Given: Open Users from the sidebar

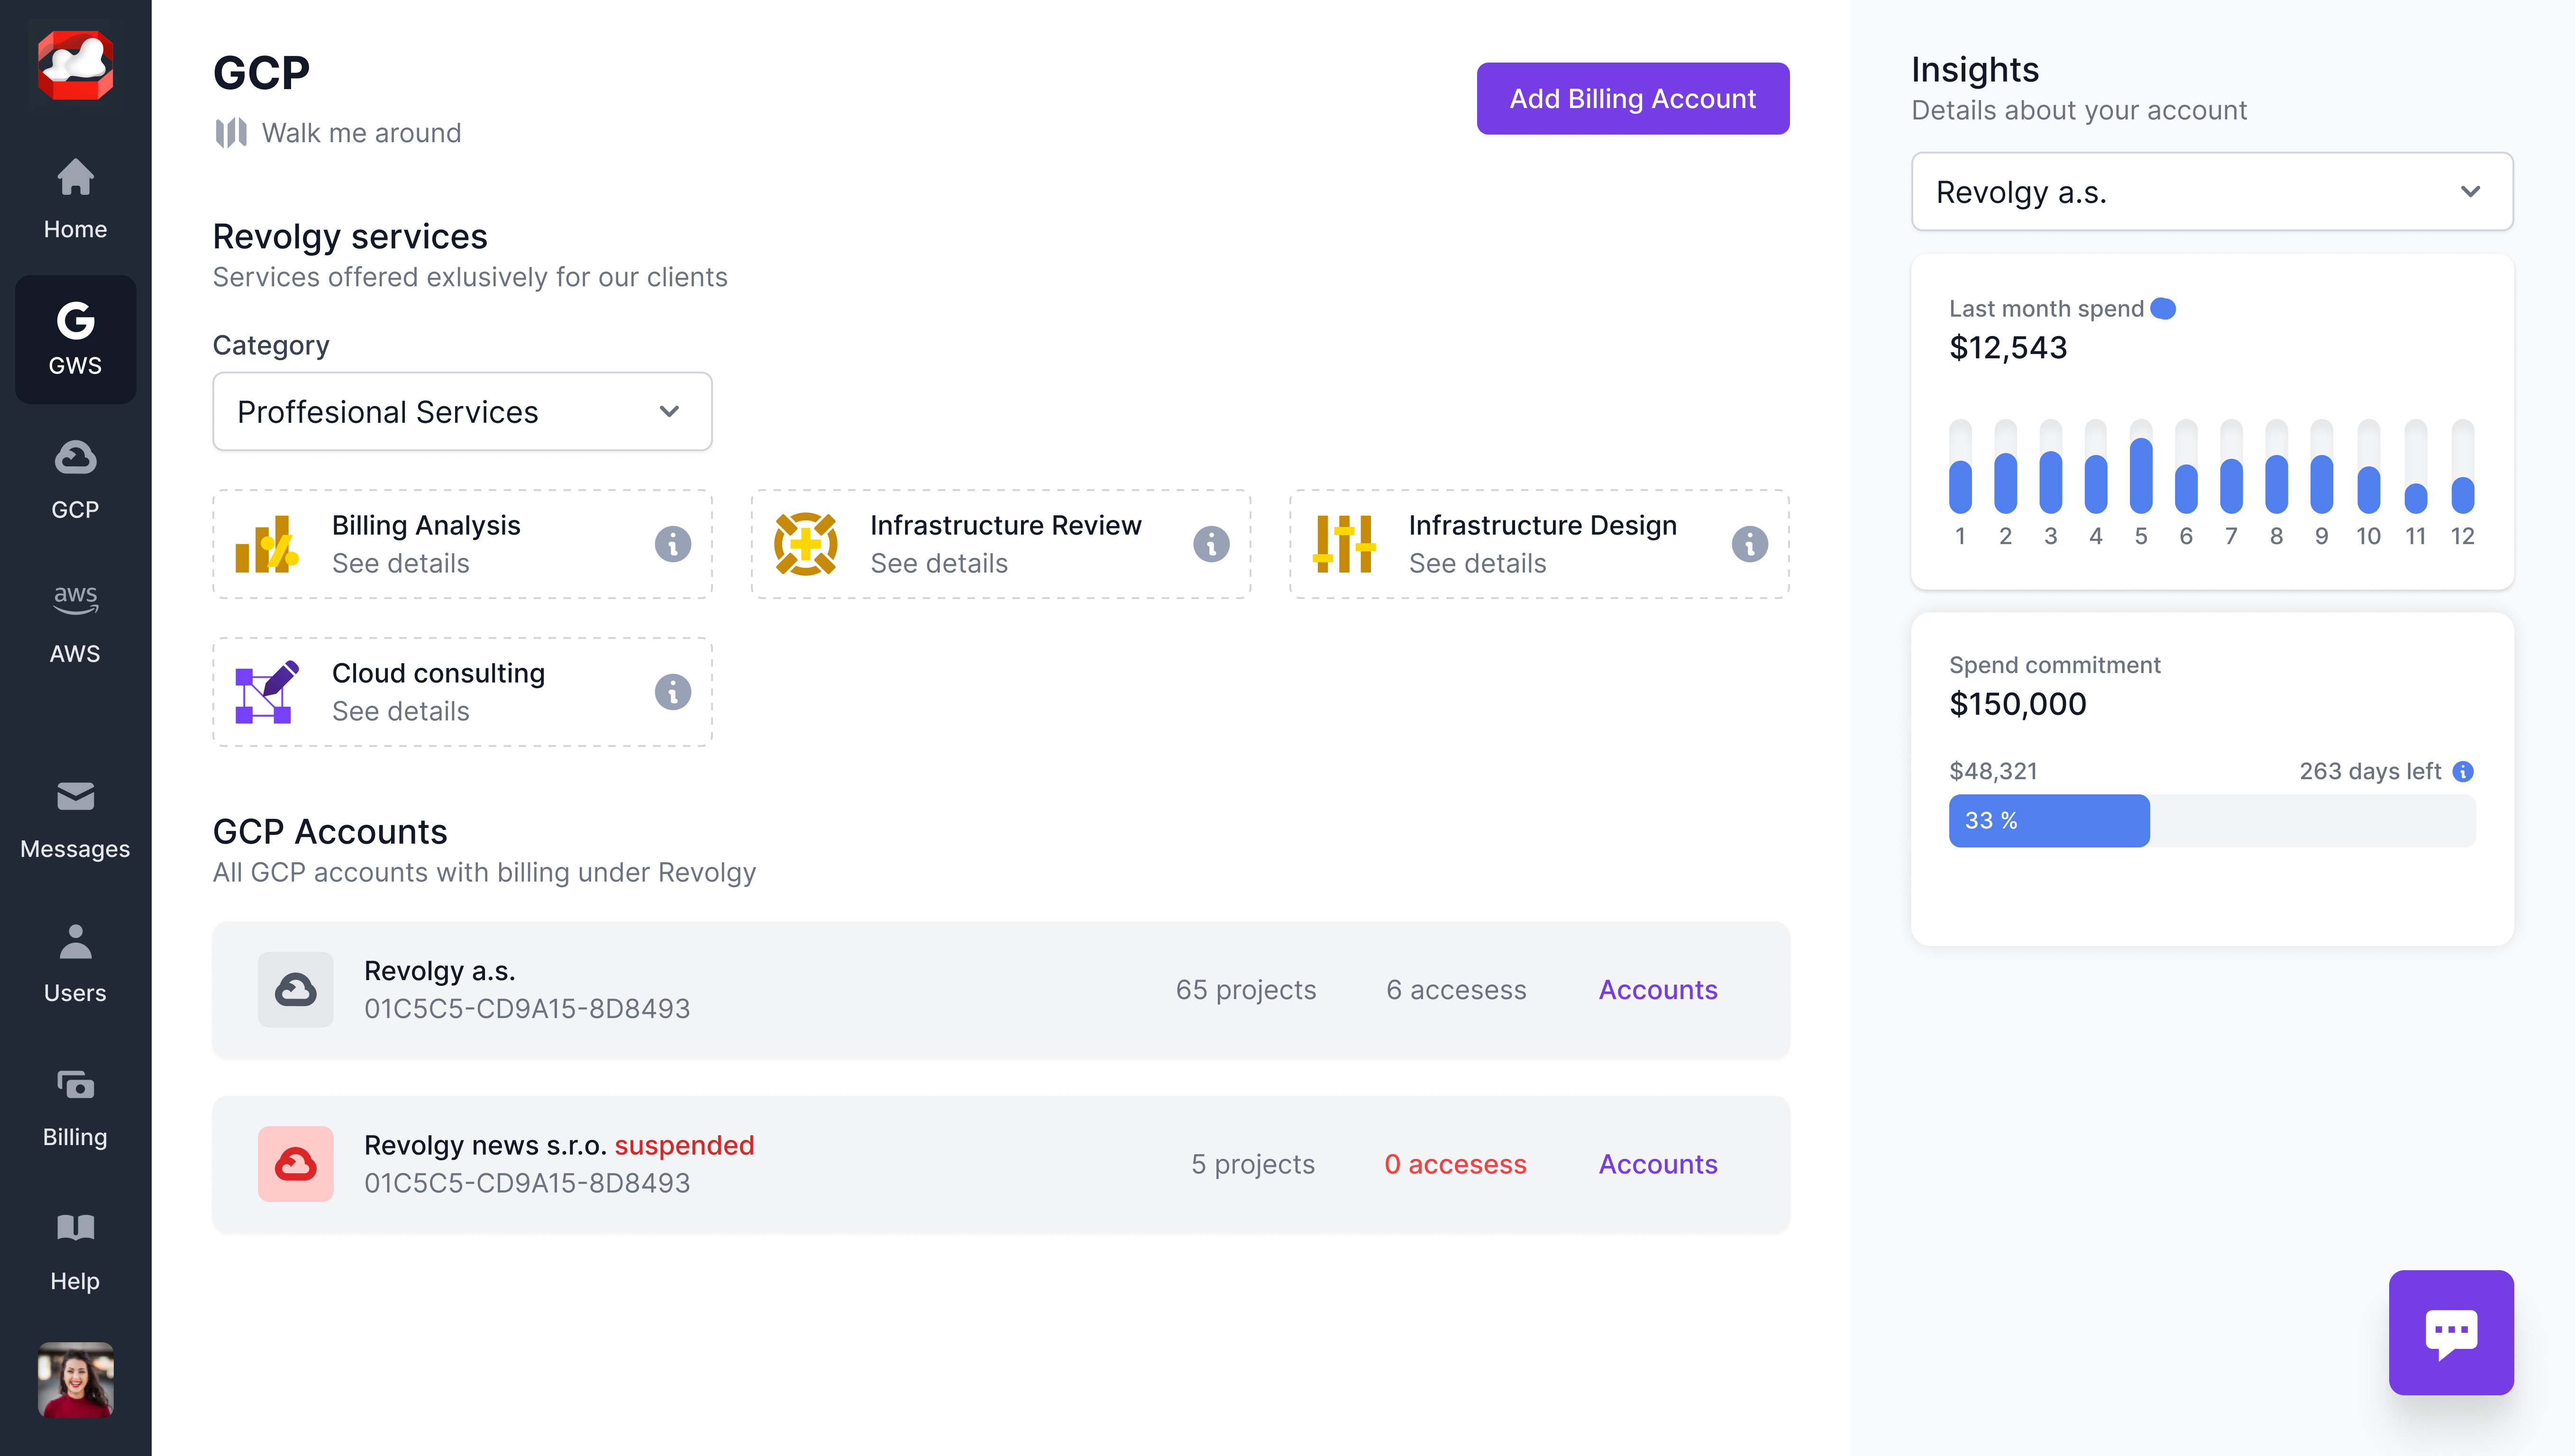Looking at the screenshot, I should (x=75, y=964).
